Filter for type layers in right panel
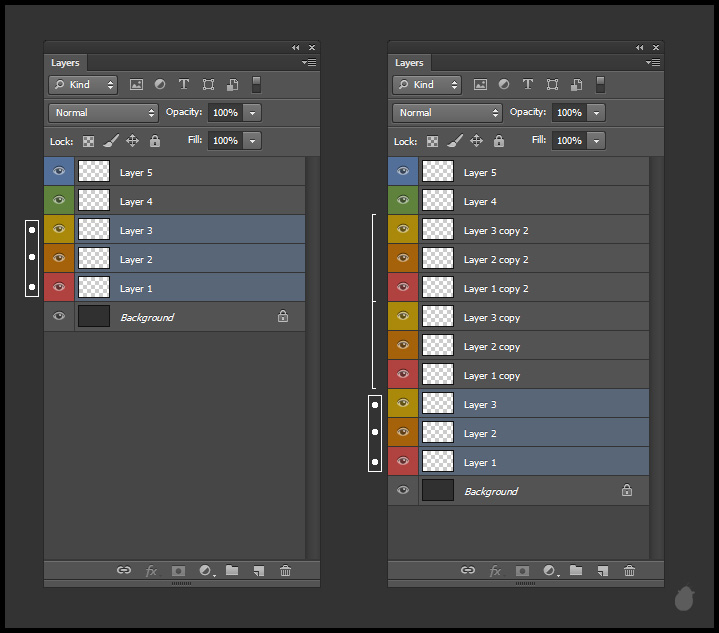 [528, 85]
